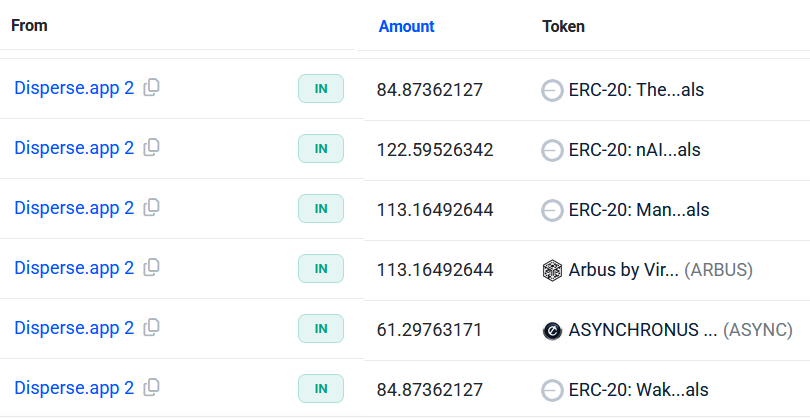Click the From column header
Viewport: 810px width, 419px height.
(29, 25)
